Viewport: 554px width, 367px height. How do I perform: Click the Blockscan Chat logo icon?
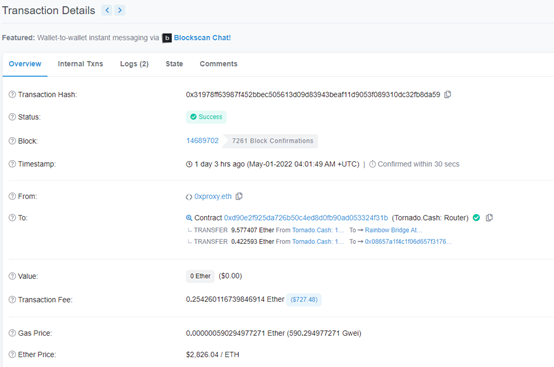click(167, 38)
